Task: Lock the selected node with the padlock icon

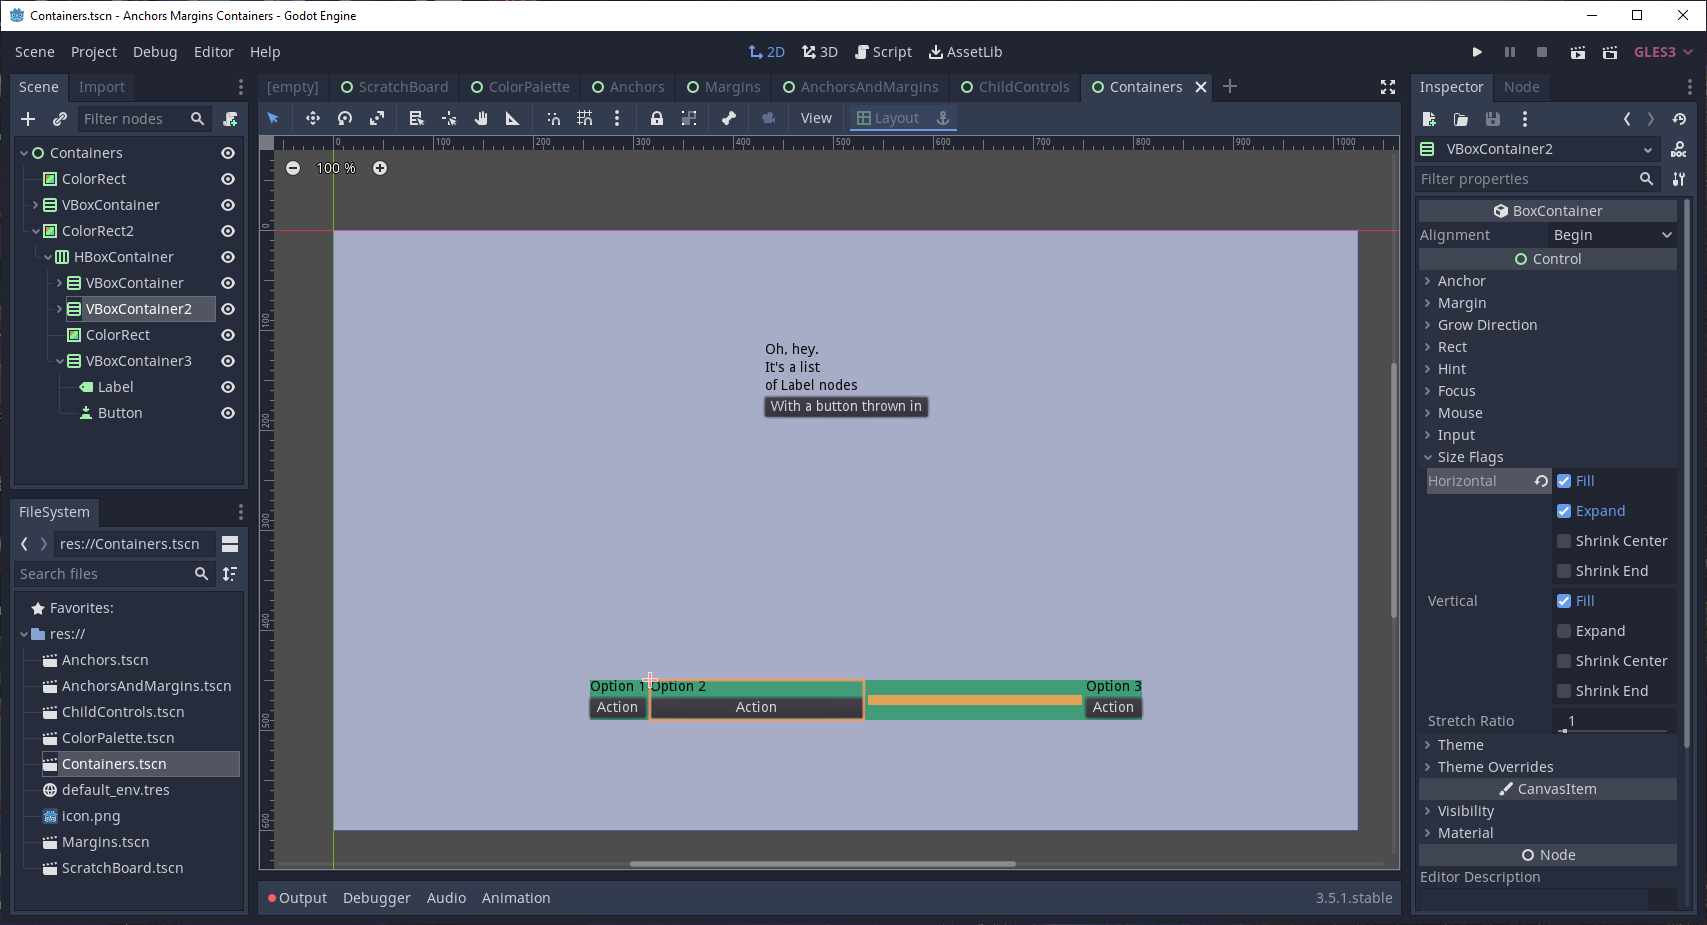Action: tap(656, 118)
